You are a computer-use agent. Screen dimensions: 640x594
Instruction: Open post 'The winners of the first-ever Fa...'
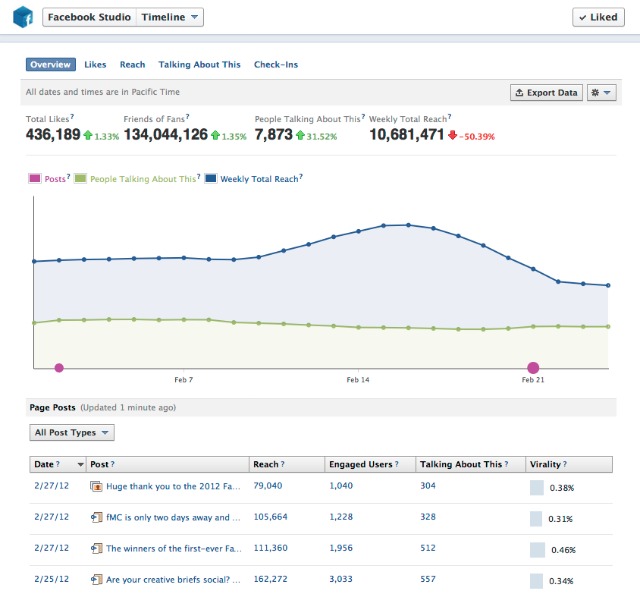[x=173, y=548]
